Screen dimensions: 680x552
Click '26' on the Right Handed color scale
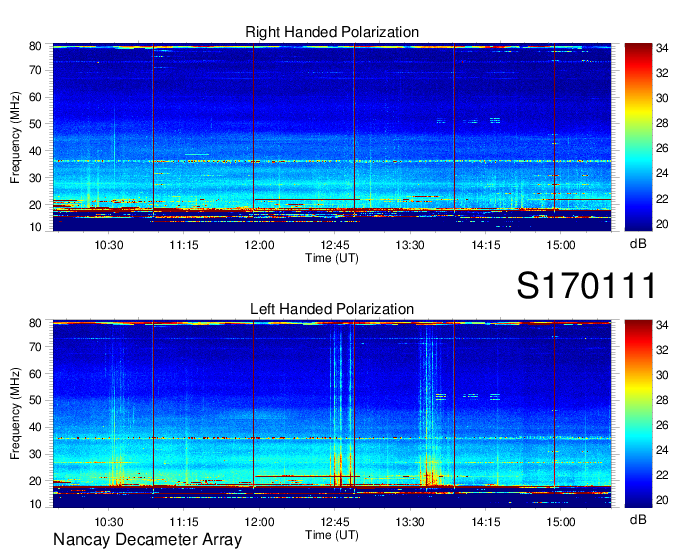click(x=662, y=149)
